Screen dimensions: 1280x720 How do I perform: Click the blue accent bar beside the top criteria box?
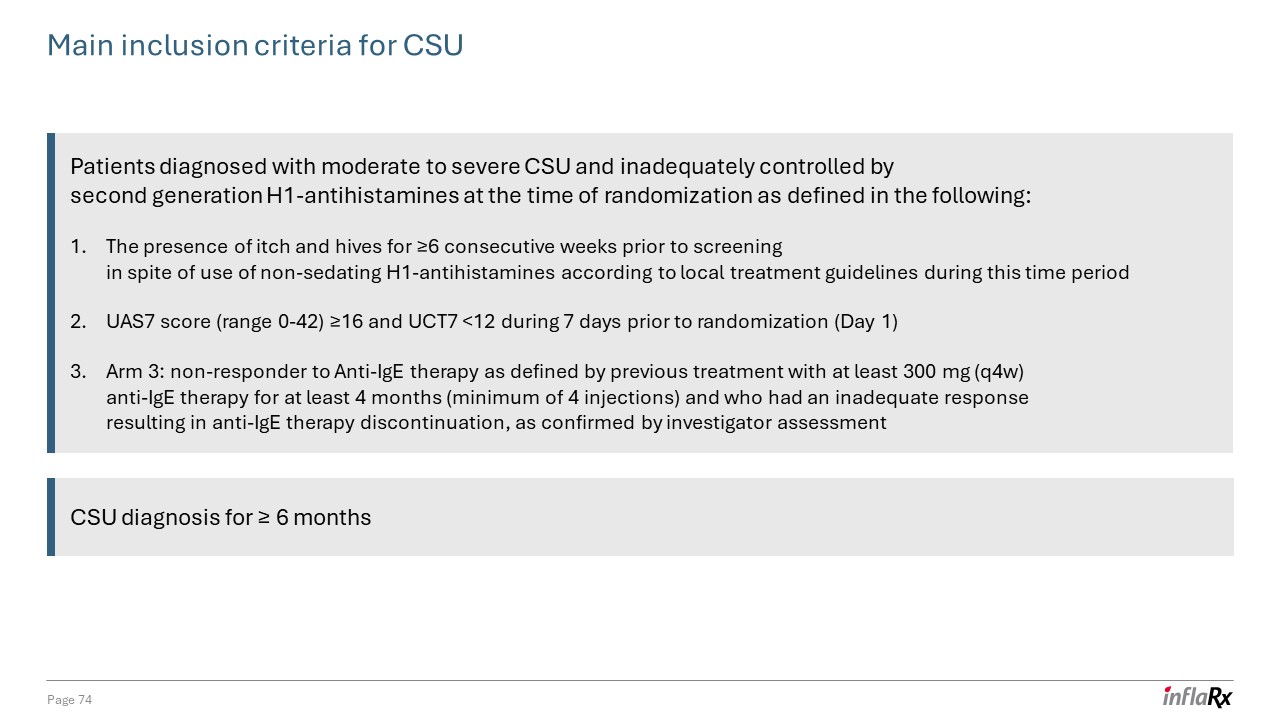pos(51,293)
